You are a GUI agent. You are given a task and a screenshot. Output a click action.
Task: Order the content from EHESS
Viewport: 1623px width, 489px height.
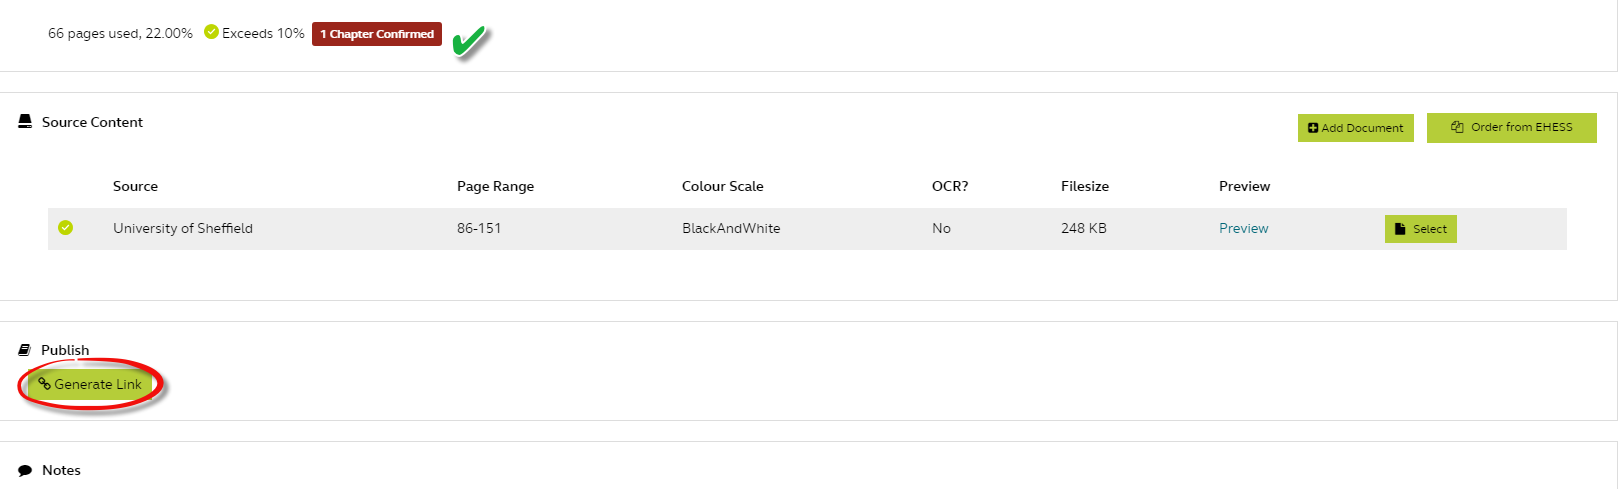(1511, 127)
